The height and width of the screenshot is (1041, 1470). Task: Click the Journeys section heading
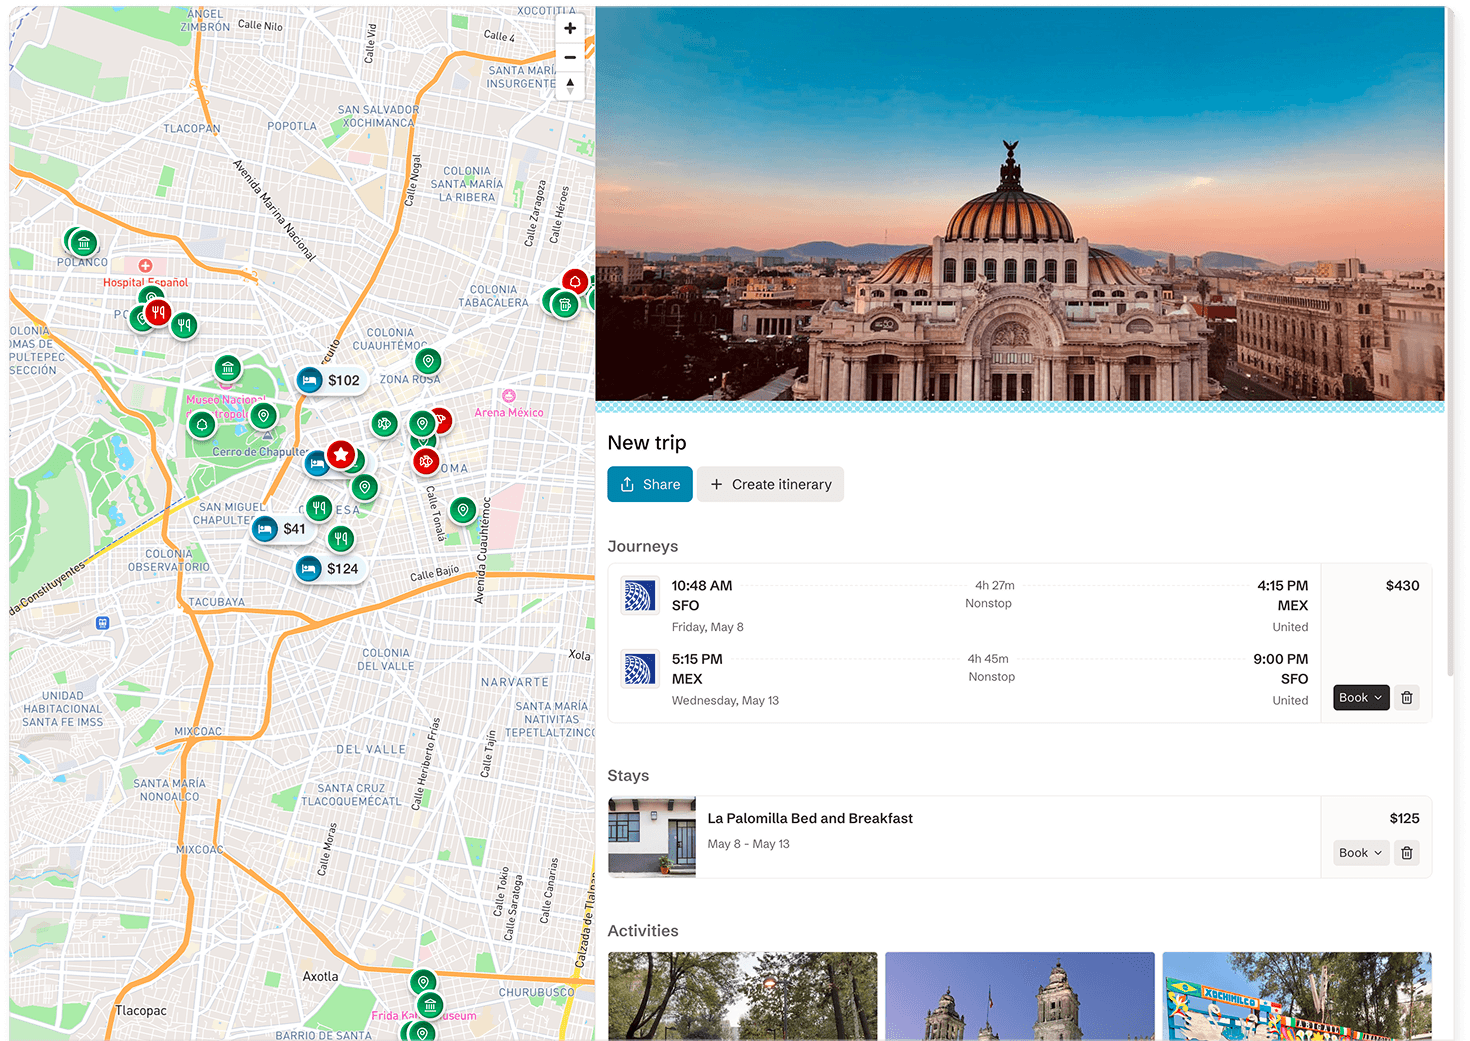(x=643, y=546)
